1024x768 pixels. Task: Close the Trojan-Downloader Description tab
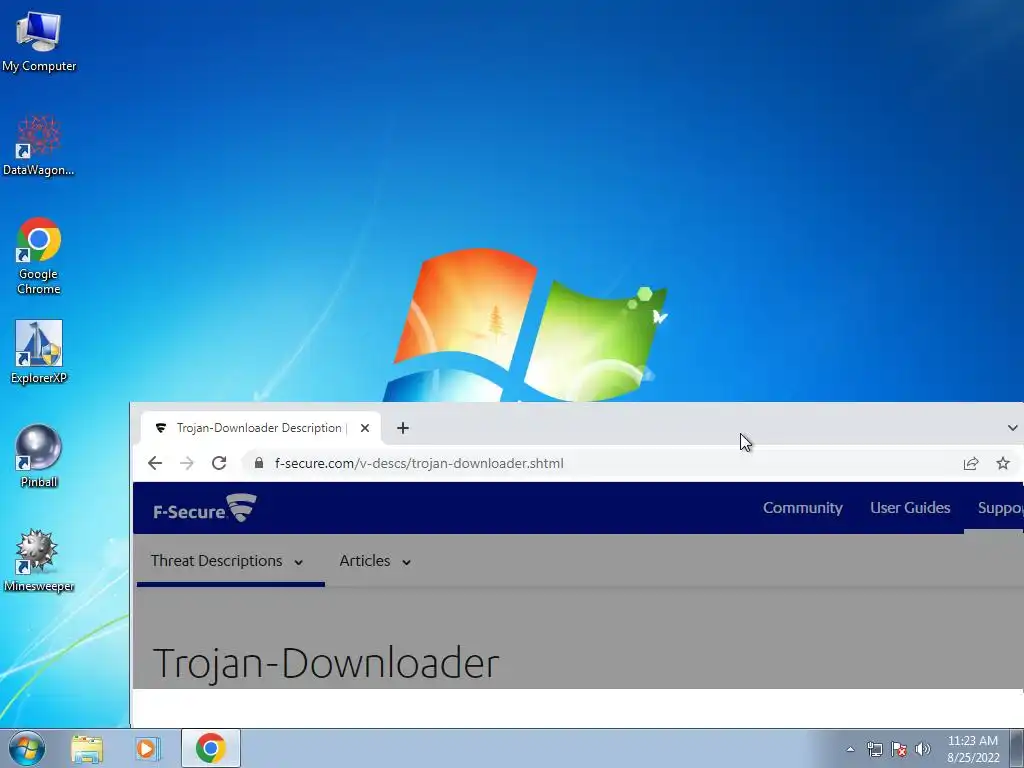365,428
